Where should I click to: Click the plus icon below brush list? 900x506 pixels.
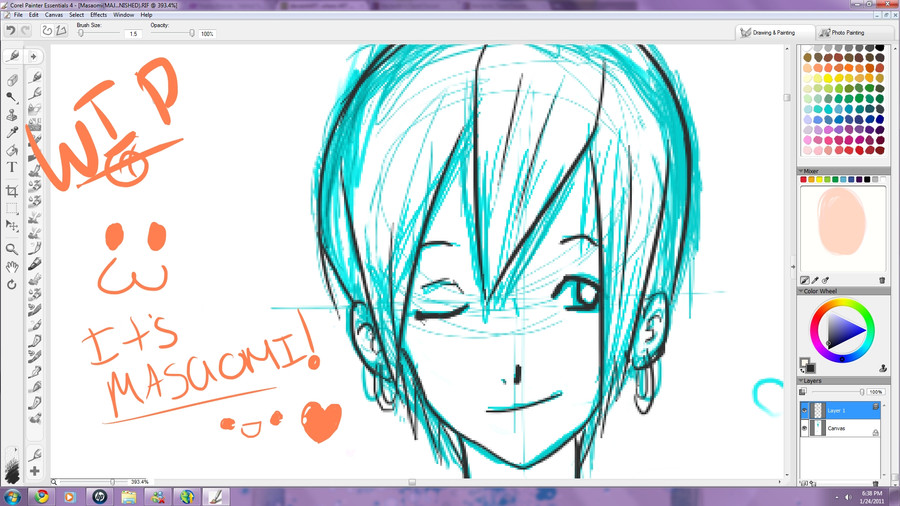coord(35,471)
